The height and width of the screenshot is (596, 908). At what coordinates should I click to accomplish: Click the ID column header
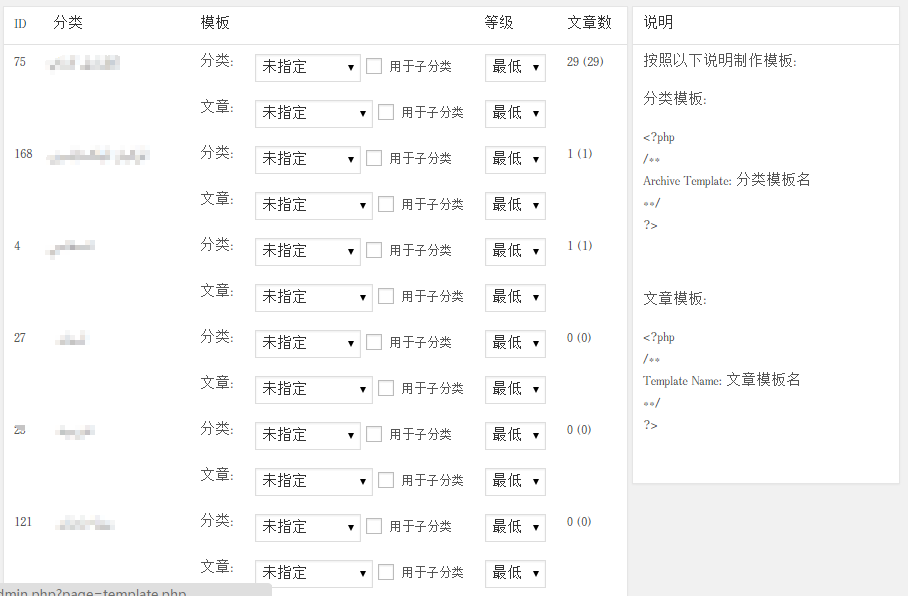click(x=20, y=24)
